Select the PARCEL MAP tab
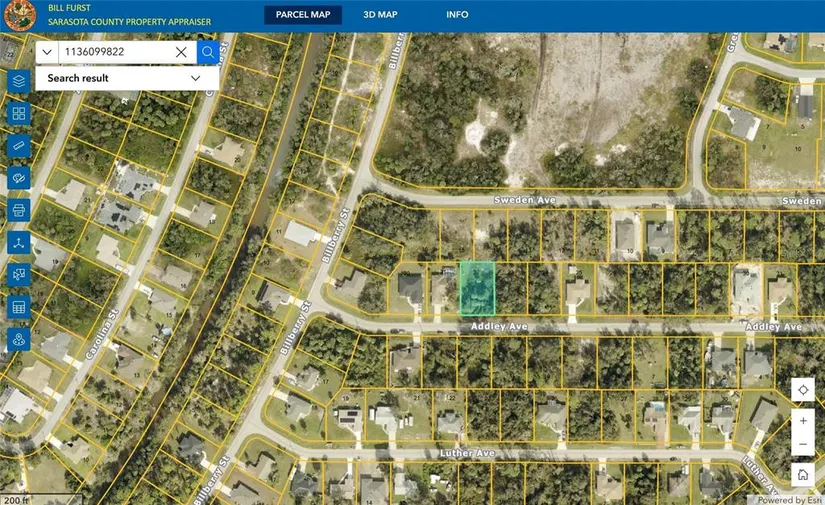Screen dimensions: 825x505 tap(303, 15)
